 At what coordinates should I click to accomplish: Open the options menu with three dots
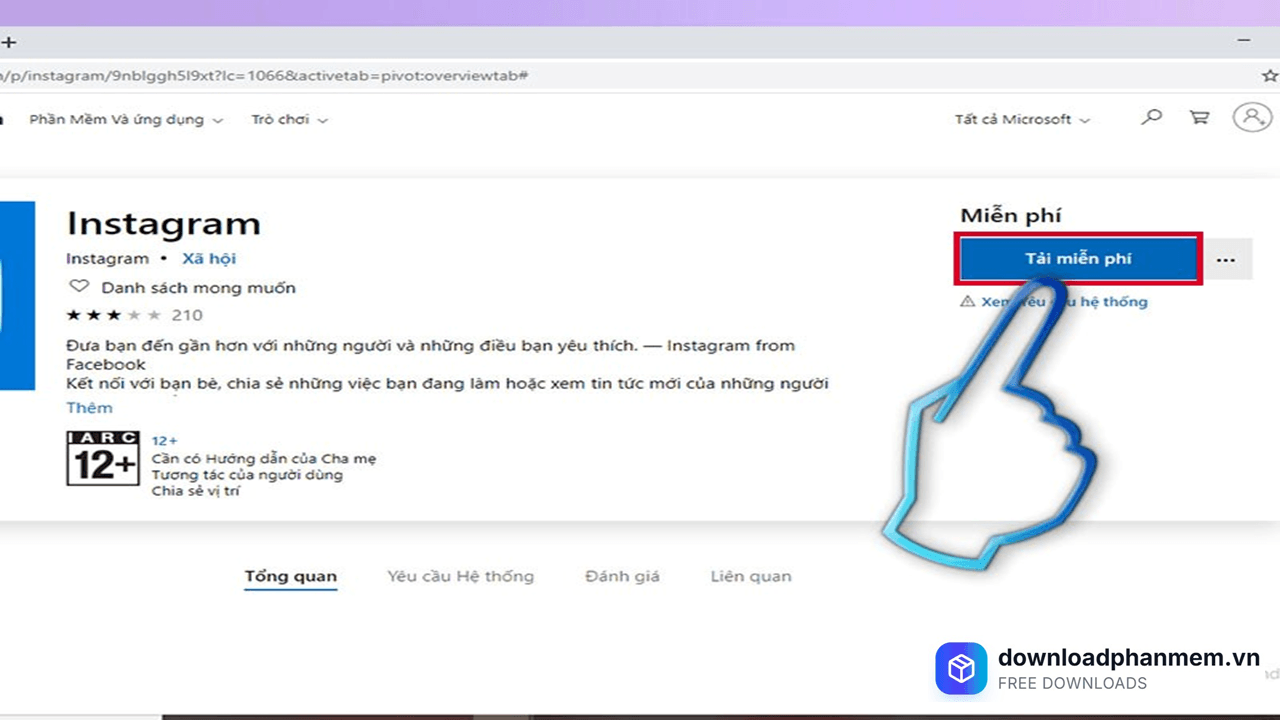click(1225, 259)
